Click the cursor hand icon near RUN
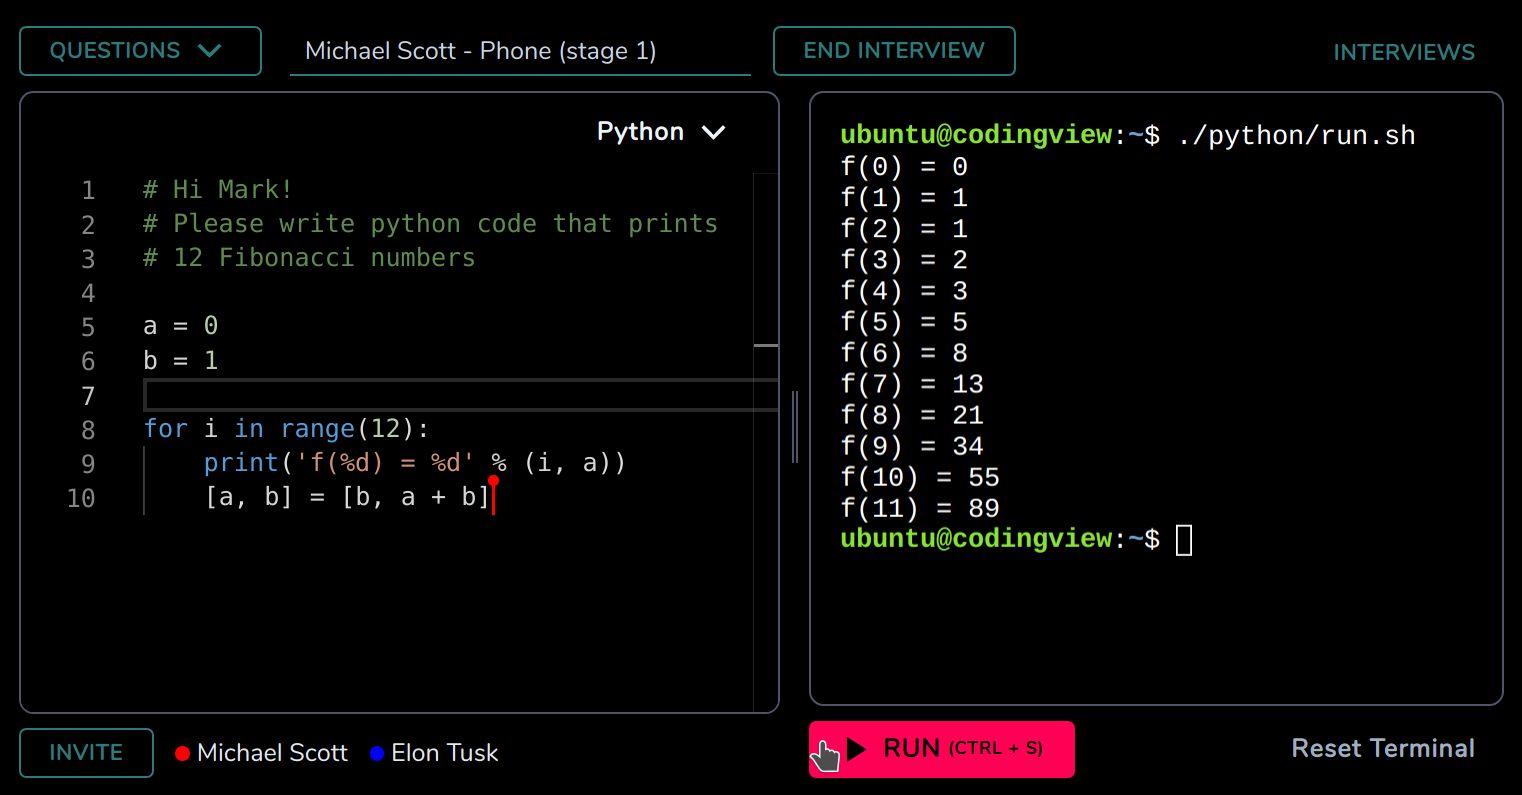1522x795 pixels. pos(826,755)
